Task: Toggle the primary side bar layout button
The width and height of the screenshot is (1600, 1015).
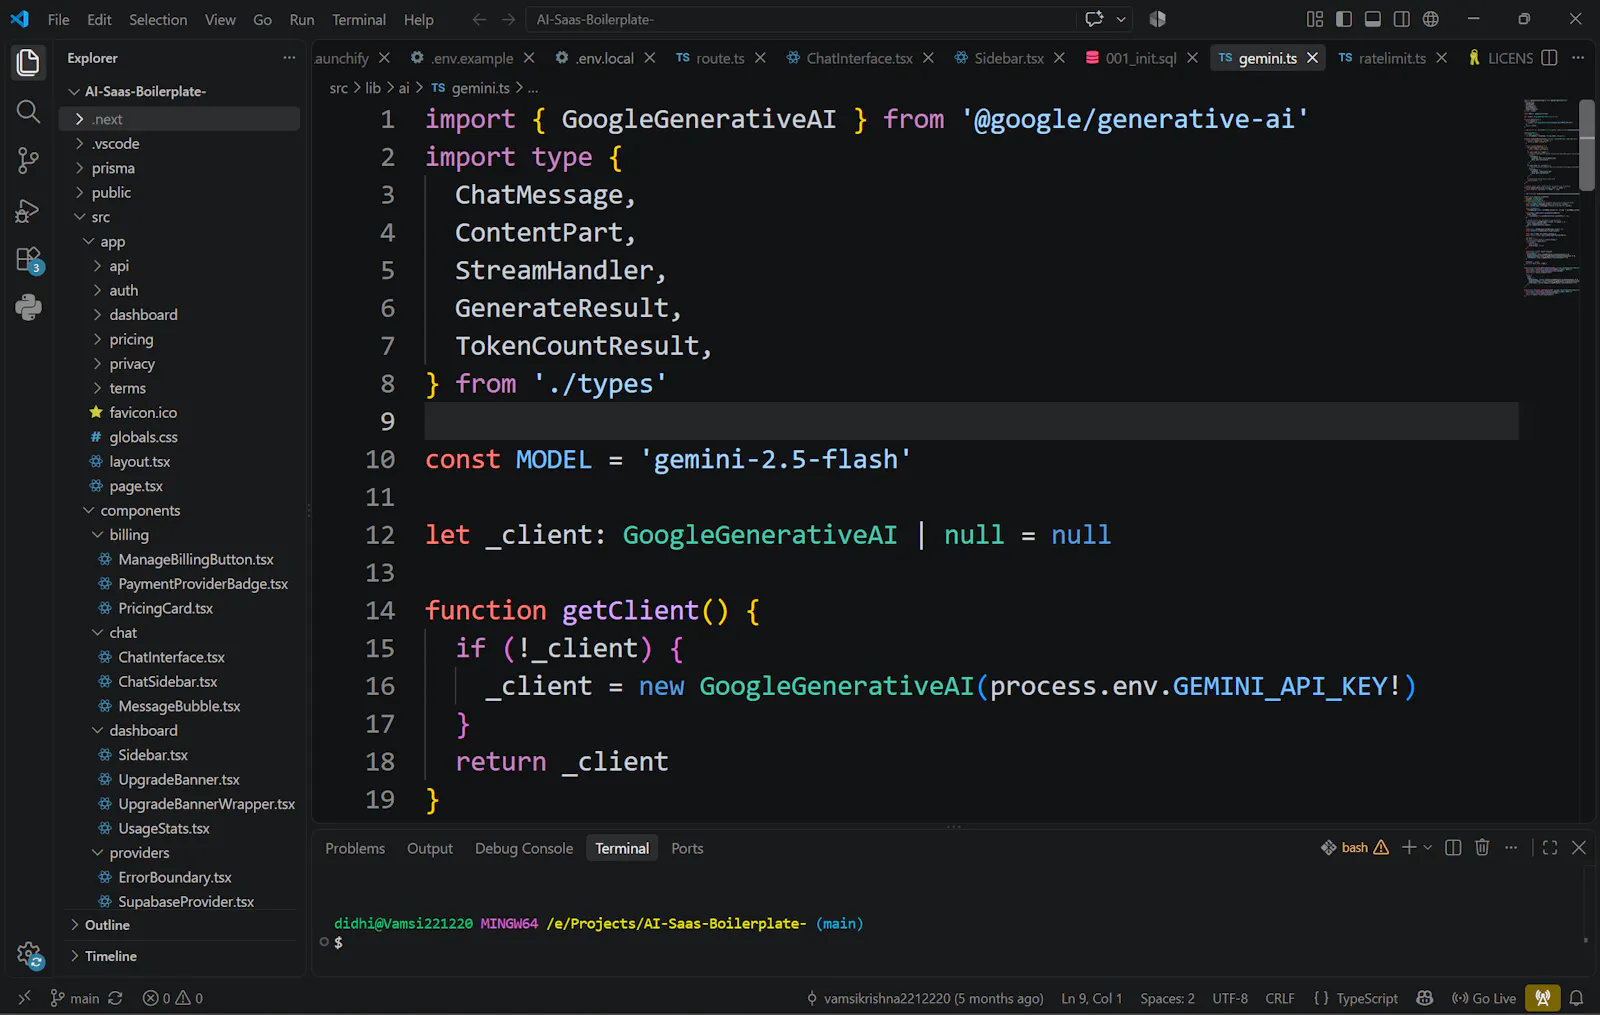Action: [1344, 19]
